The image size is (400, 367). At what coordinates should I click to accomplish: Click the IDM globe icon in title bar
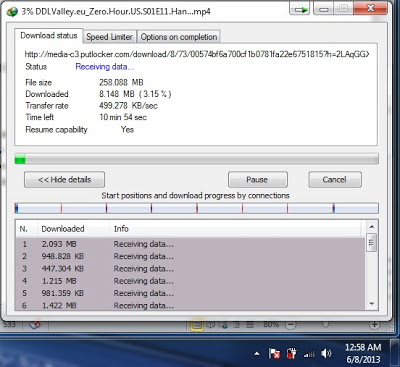[x=12, y=11]
